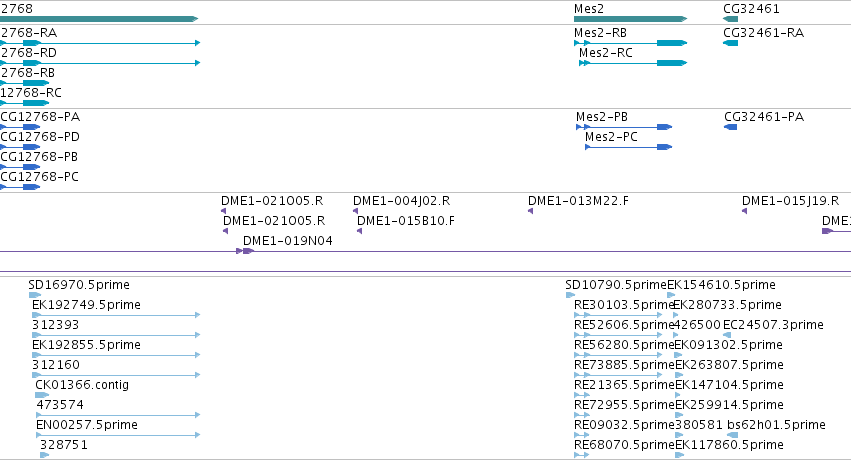Select the DME1-019N04 feature label
Image resolution: width=851 pixels, height=460 pixels.
pos(288,241)
